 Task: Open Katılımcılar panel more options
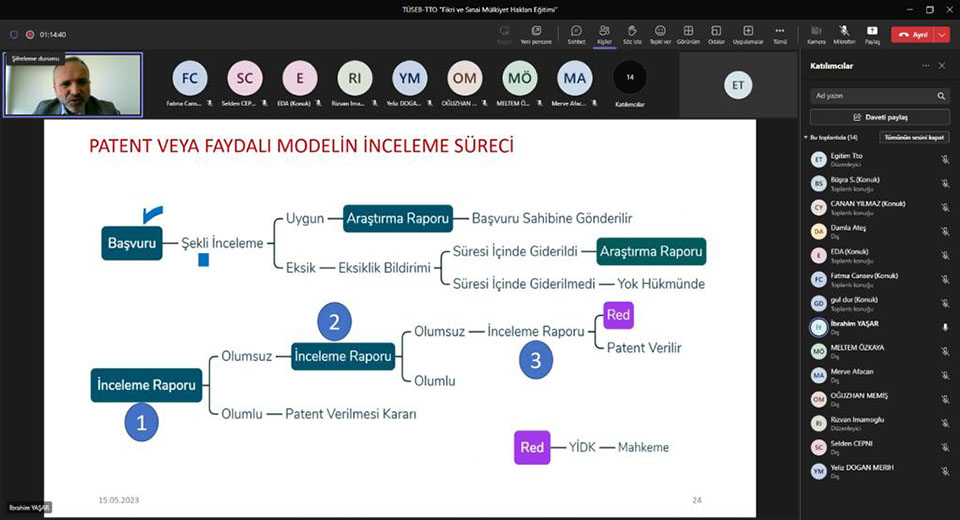(x=925, y=65)
